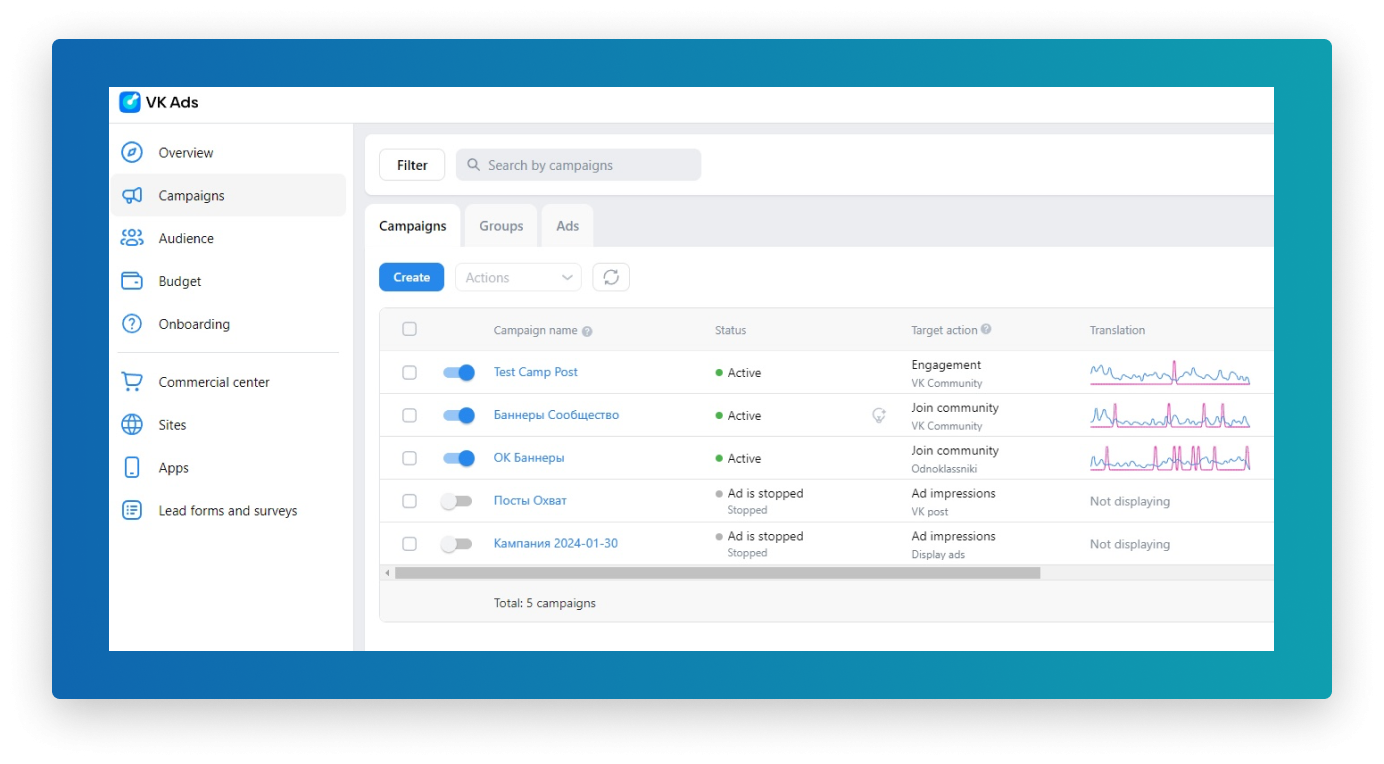
Task: Open the Ads tab
Action: (567, 225)
